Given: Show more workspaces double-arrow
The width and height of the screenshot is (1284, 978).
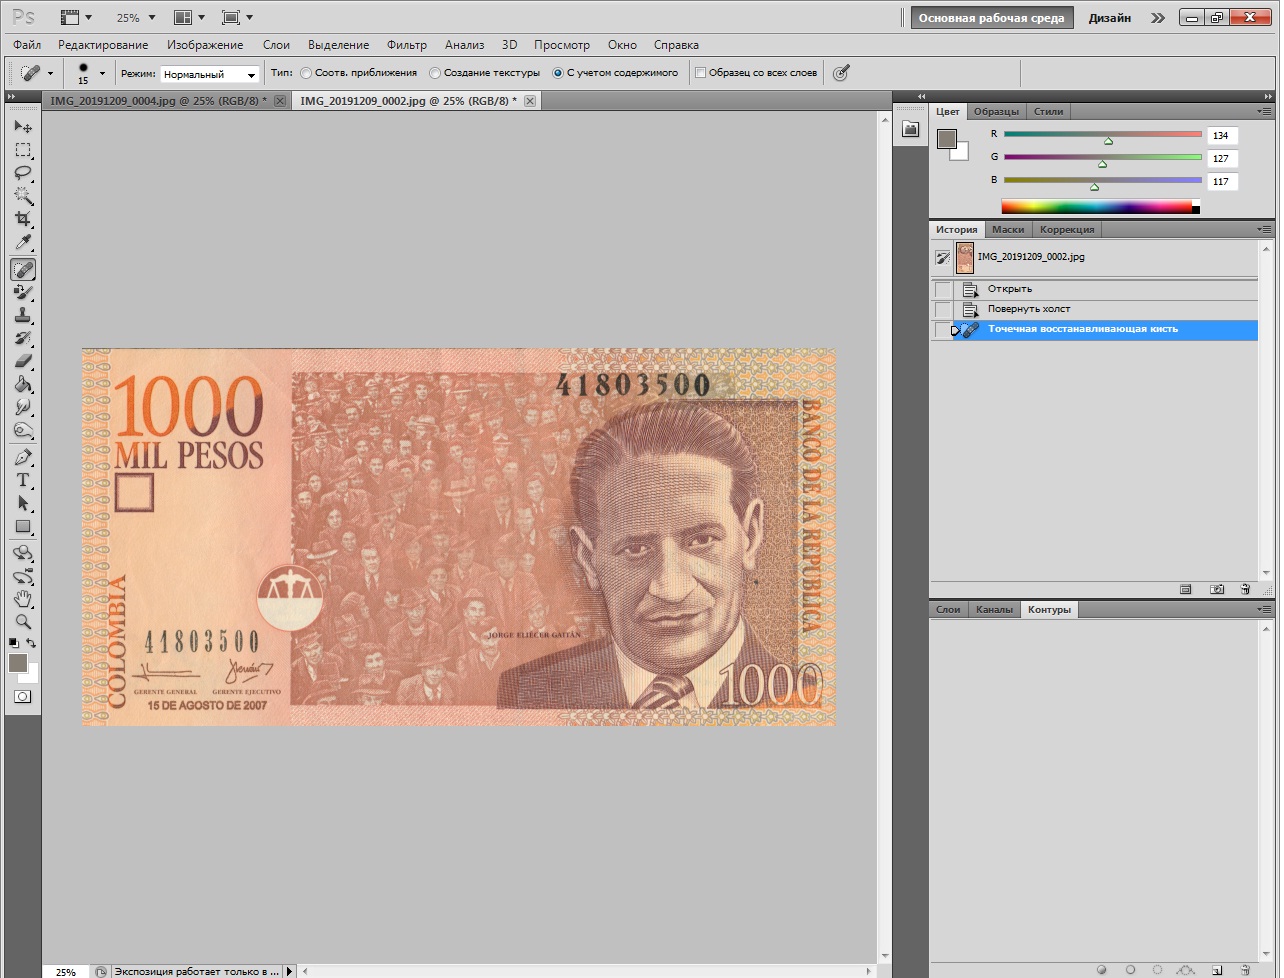Looking at the screenshot, I should [1157, 18].
